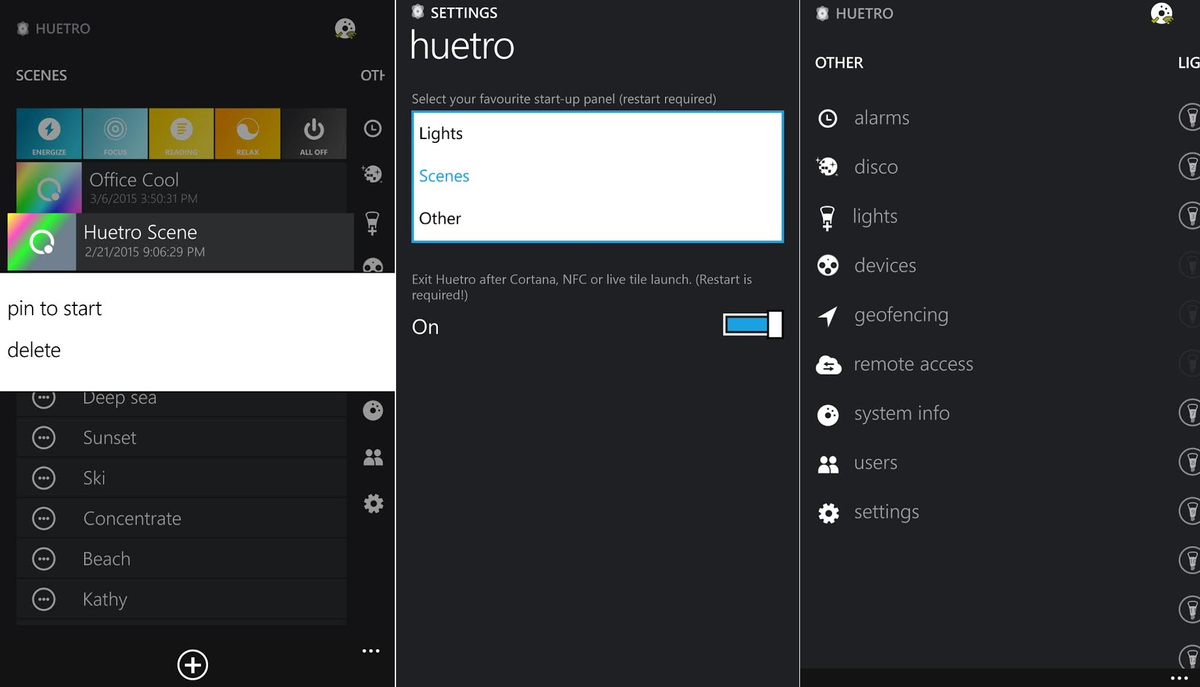Select the settings gear icon
Viewport: 1200px width, 687px height.
pyautogui.click(x=828, y=512)
